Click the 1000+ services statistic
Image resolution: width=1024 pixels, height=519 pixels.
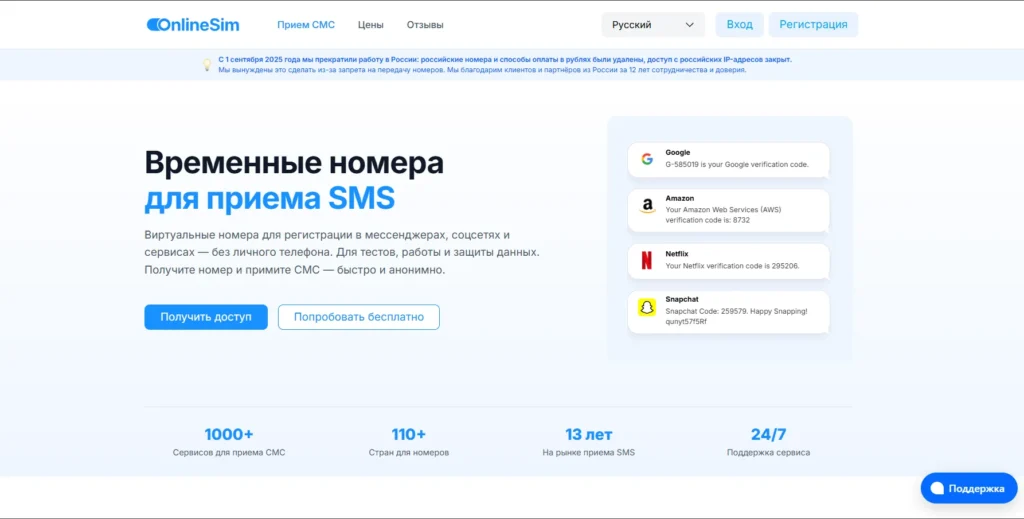[229, 434]
